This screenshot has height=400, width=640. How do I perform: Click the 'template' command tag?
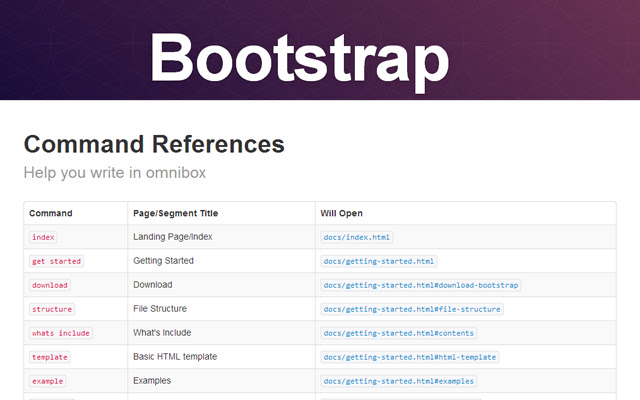pos(49,357)
